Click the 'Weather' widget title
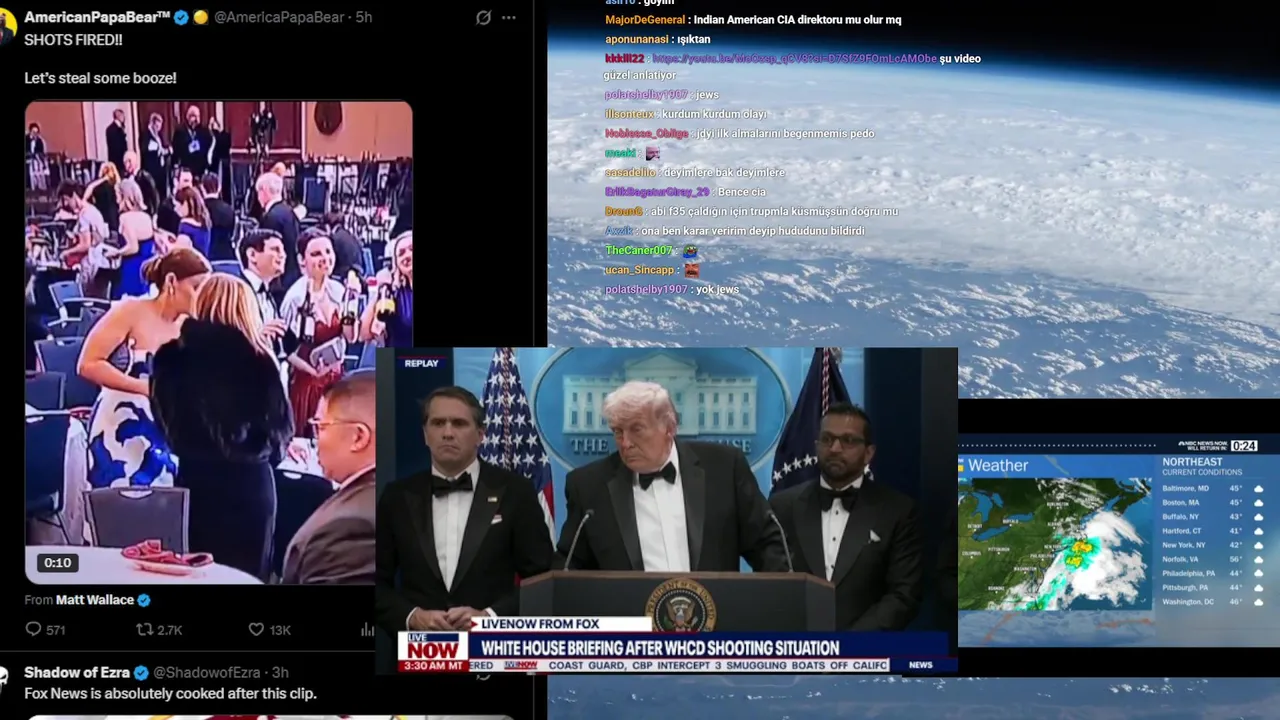Screen dimensions: 1280x720 [998, 466]
